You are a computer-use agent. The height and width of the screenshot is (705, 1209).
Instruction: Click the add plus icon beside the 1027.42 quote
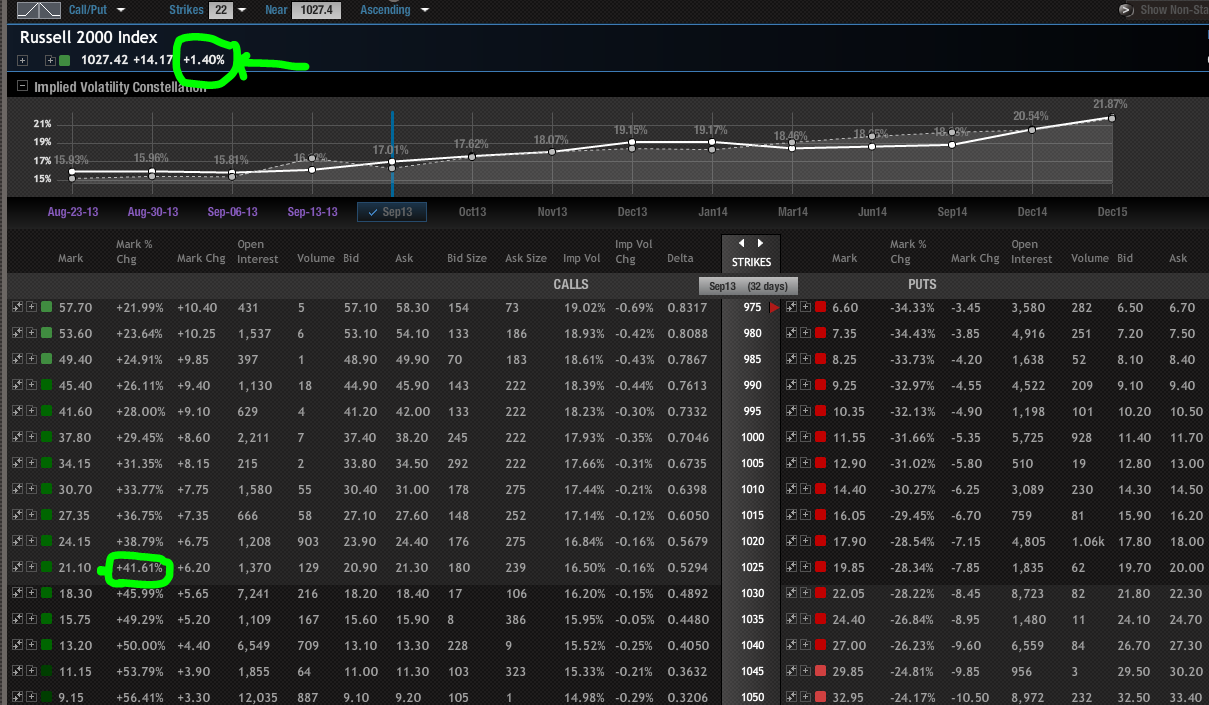coord(51,60)
